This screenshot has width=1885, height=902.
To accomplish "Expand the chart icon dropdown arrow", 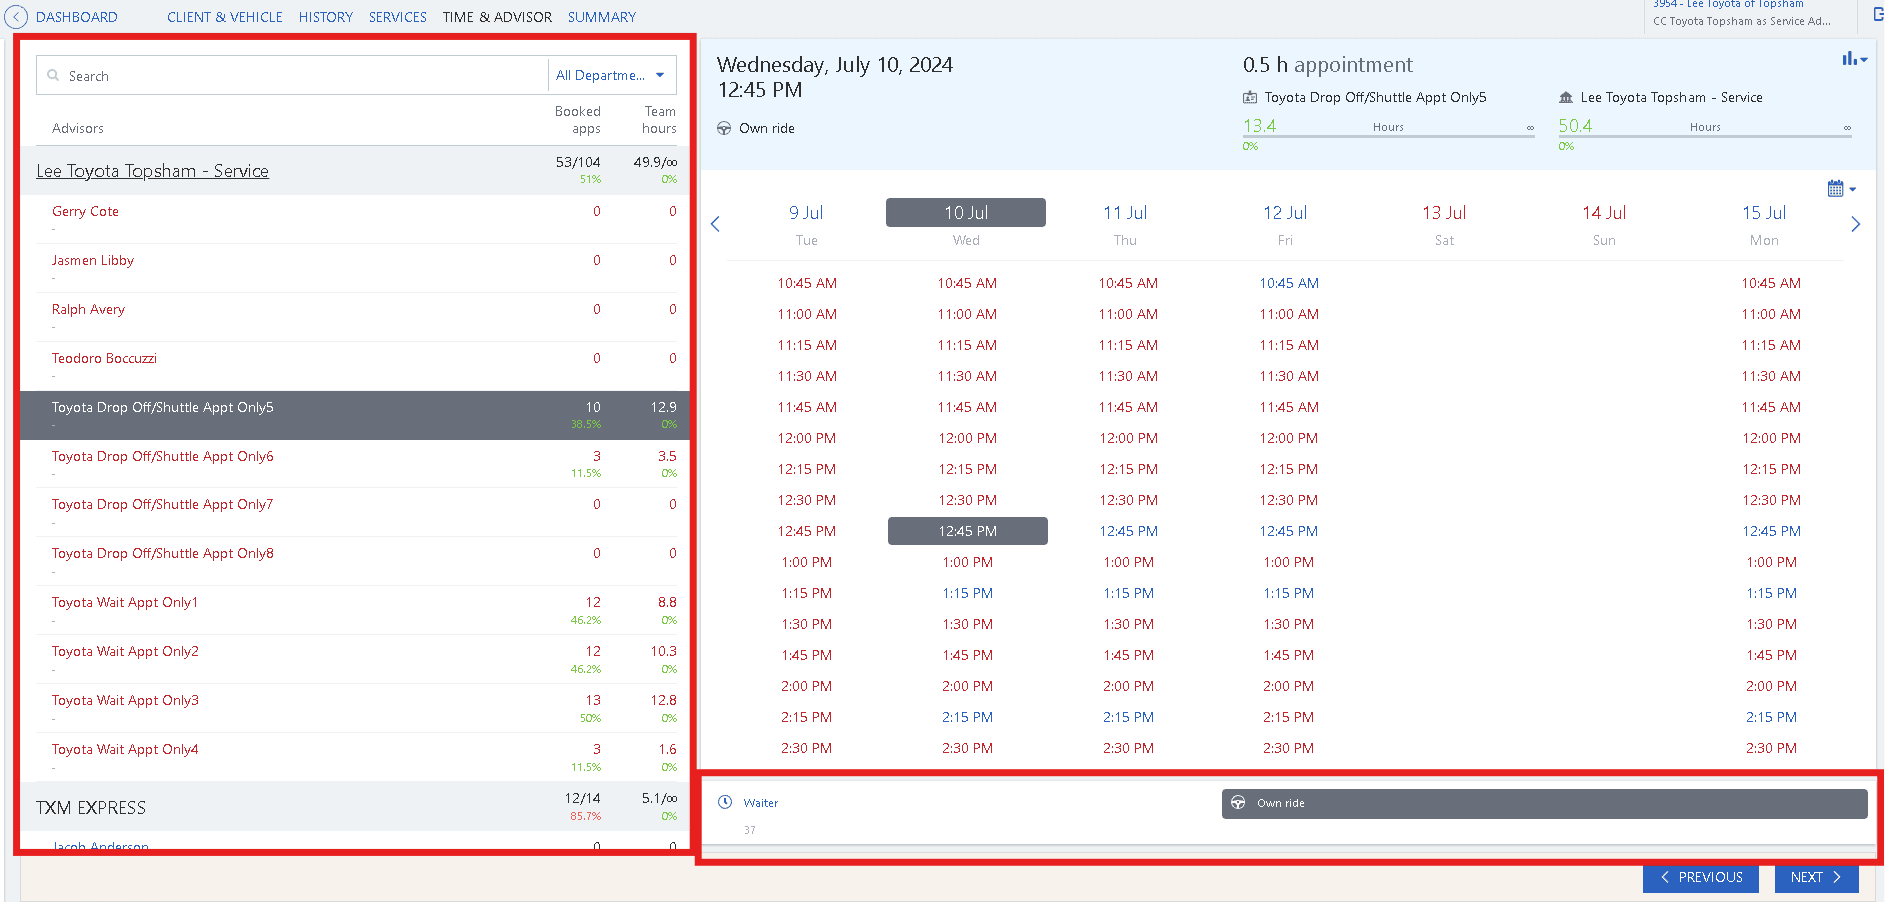I will pyautogui.click(x=1864, y=60).
